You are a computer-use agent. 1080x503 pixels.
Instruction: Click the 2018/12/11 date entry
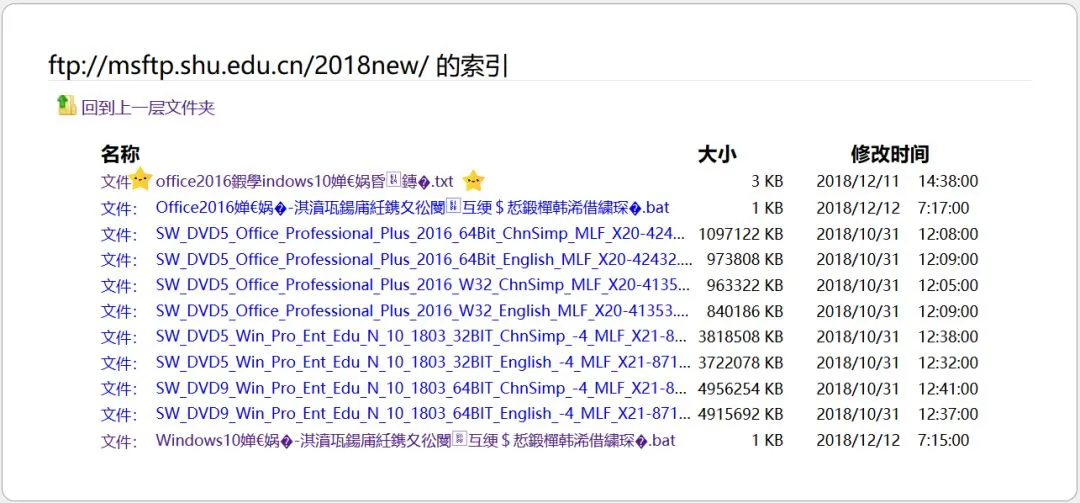[858, 182]
